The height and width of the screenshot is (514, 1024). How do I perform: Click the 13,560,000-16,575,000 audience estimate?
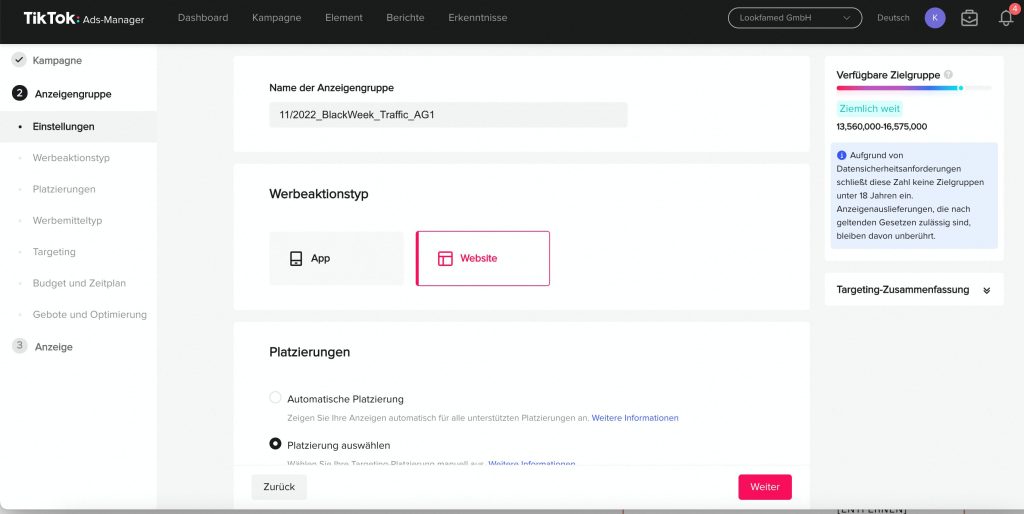pos(882,127)
